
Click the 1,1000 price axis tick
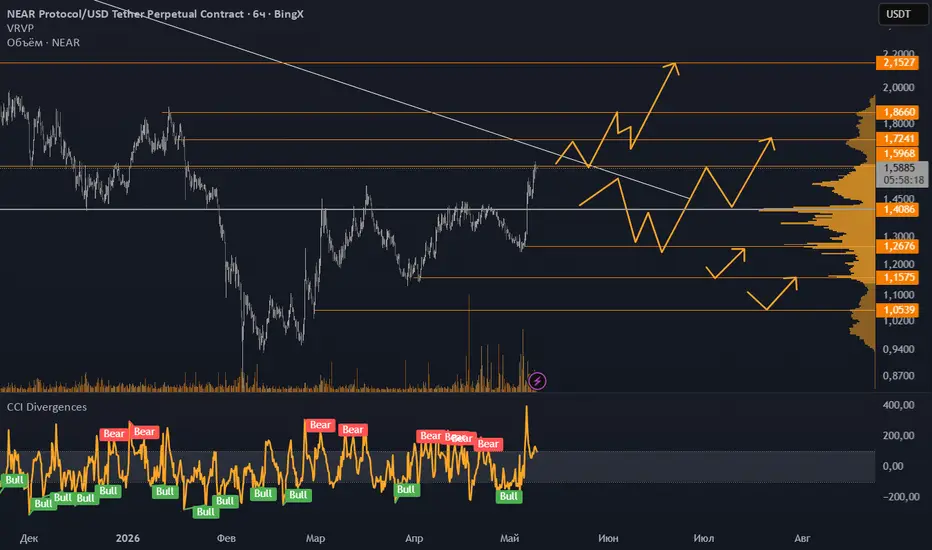[899, 295]
